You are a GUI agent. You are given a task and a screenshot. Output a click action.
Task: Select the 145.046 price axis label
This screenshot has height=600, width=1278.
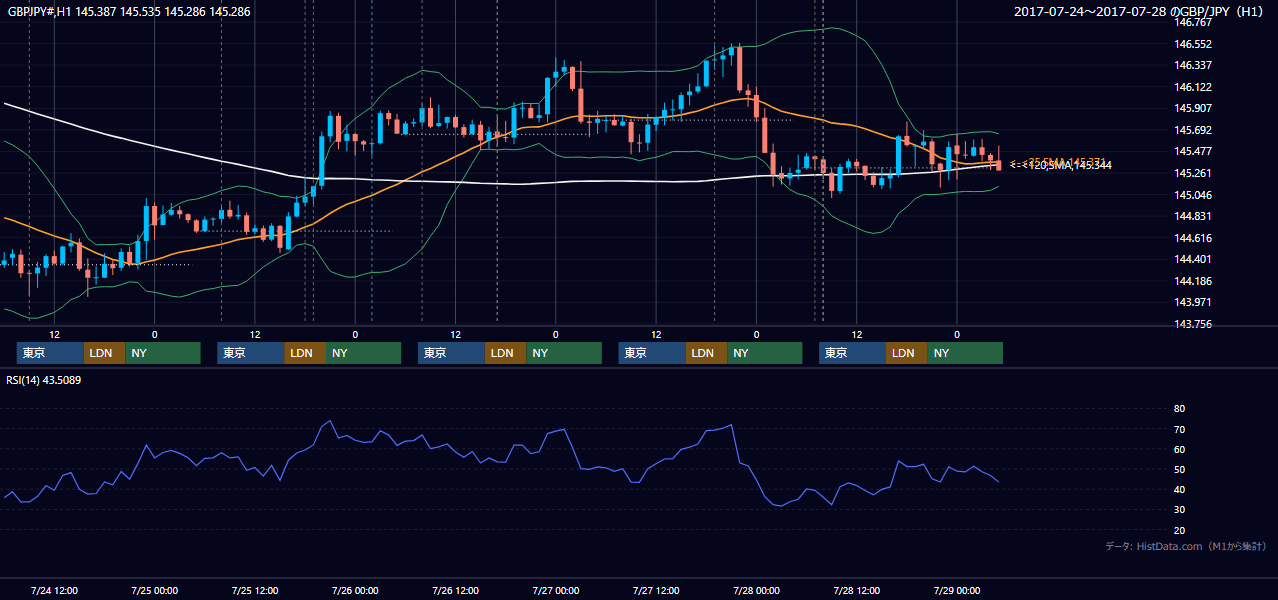click(1193, 195)
